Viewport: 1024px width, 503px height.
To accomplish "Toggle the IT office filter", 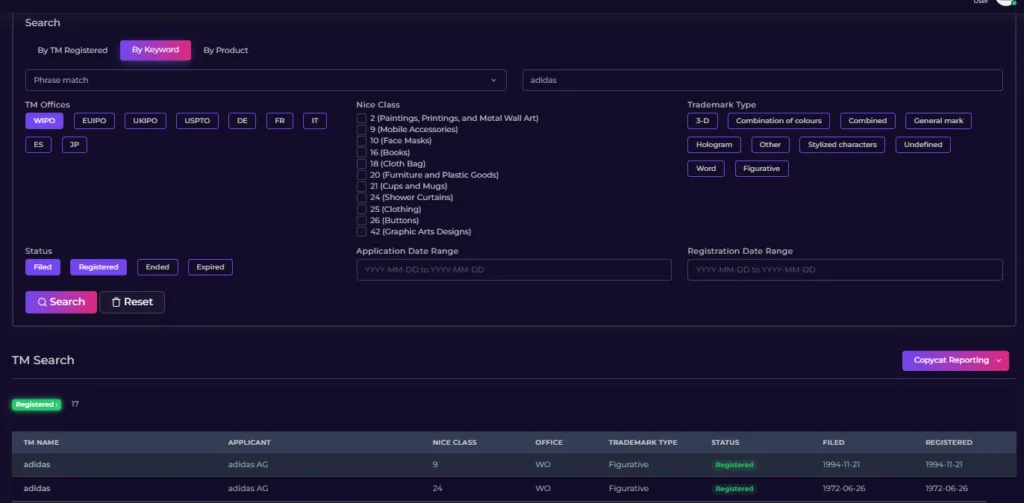I will [315, 121].
